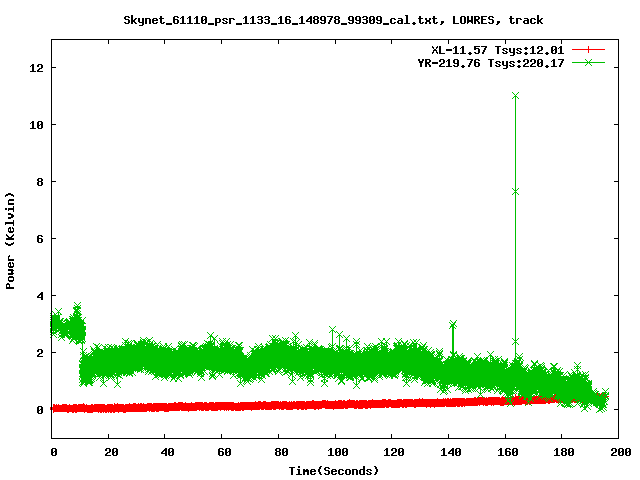This screenshot has width=640, height=480.
Task: Click the x-axis tick label 100
Action: pos(336,453)
